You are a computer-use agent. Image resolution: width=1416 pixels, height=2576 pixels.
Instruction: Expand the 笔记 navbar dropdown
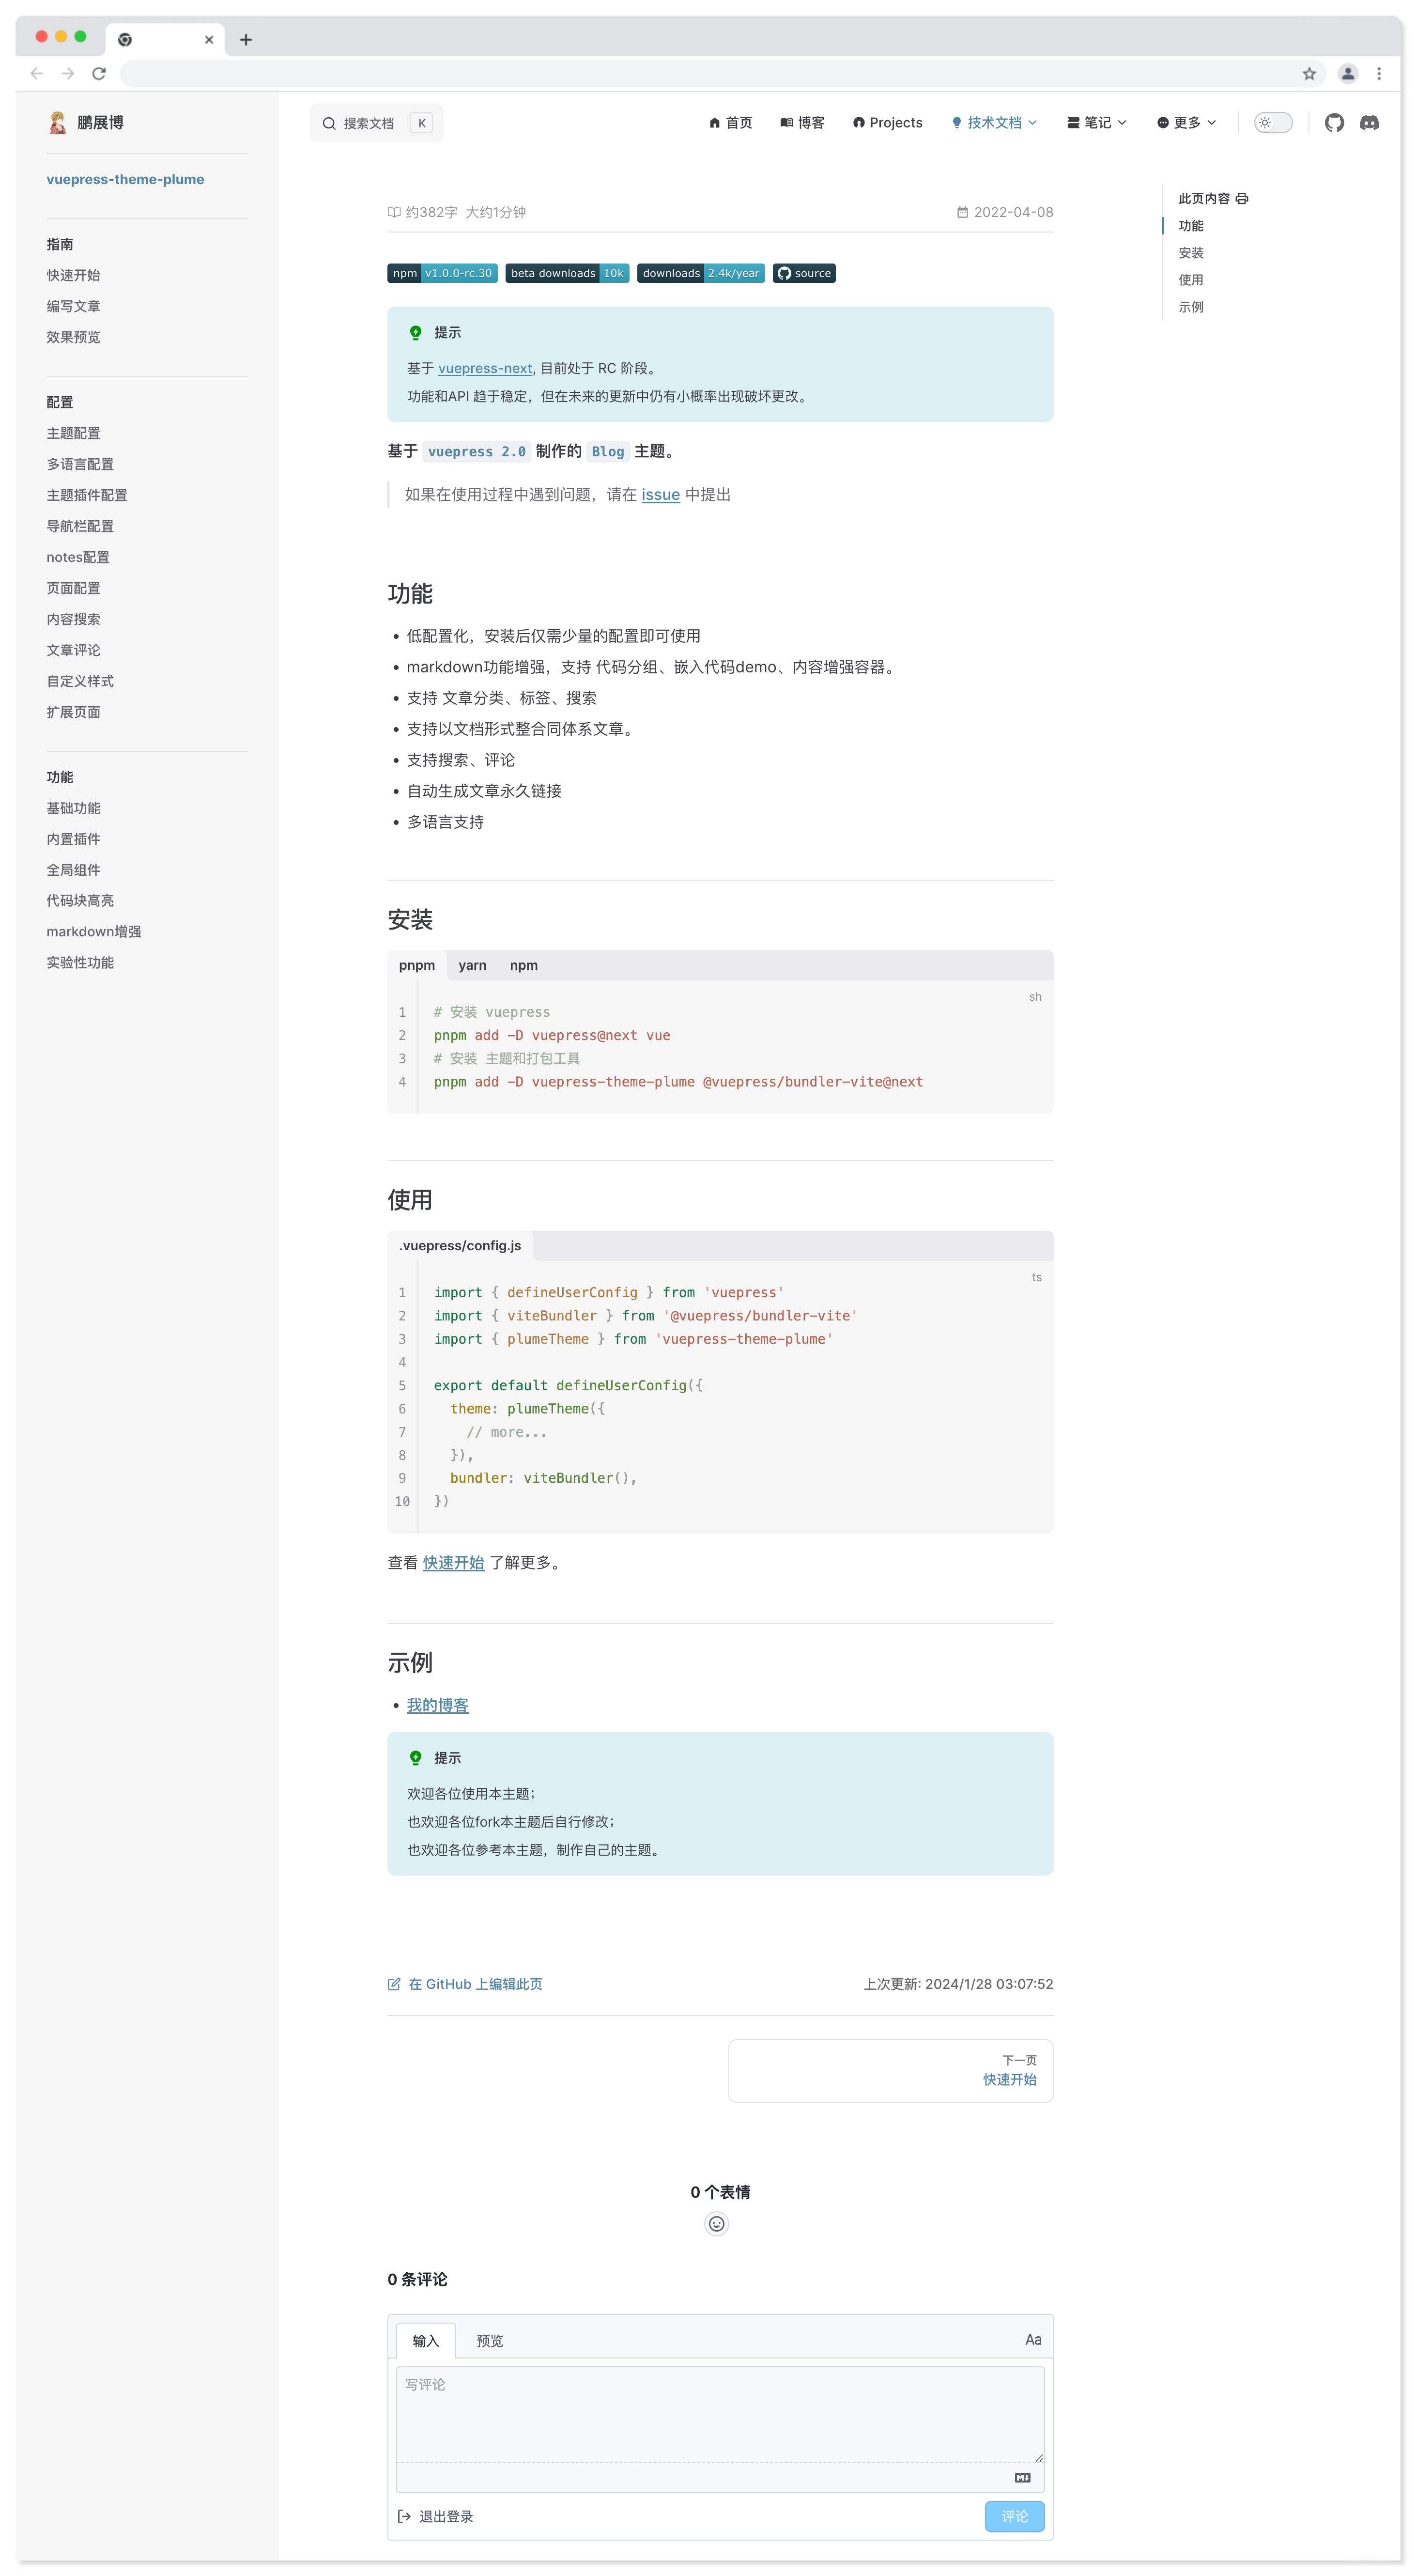tap(1097, 123)
